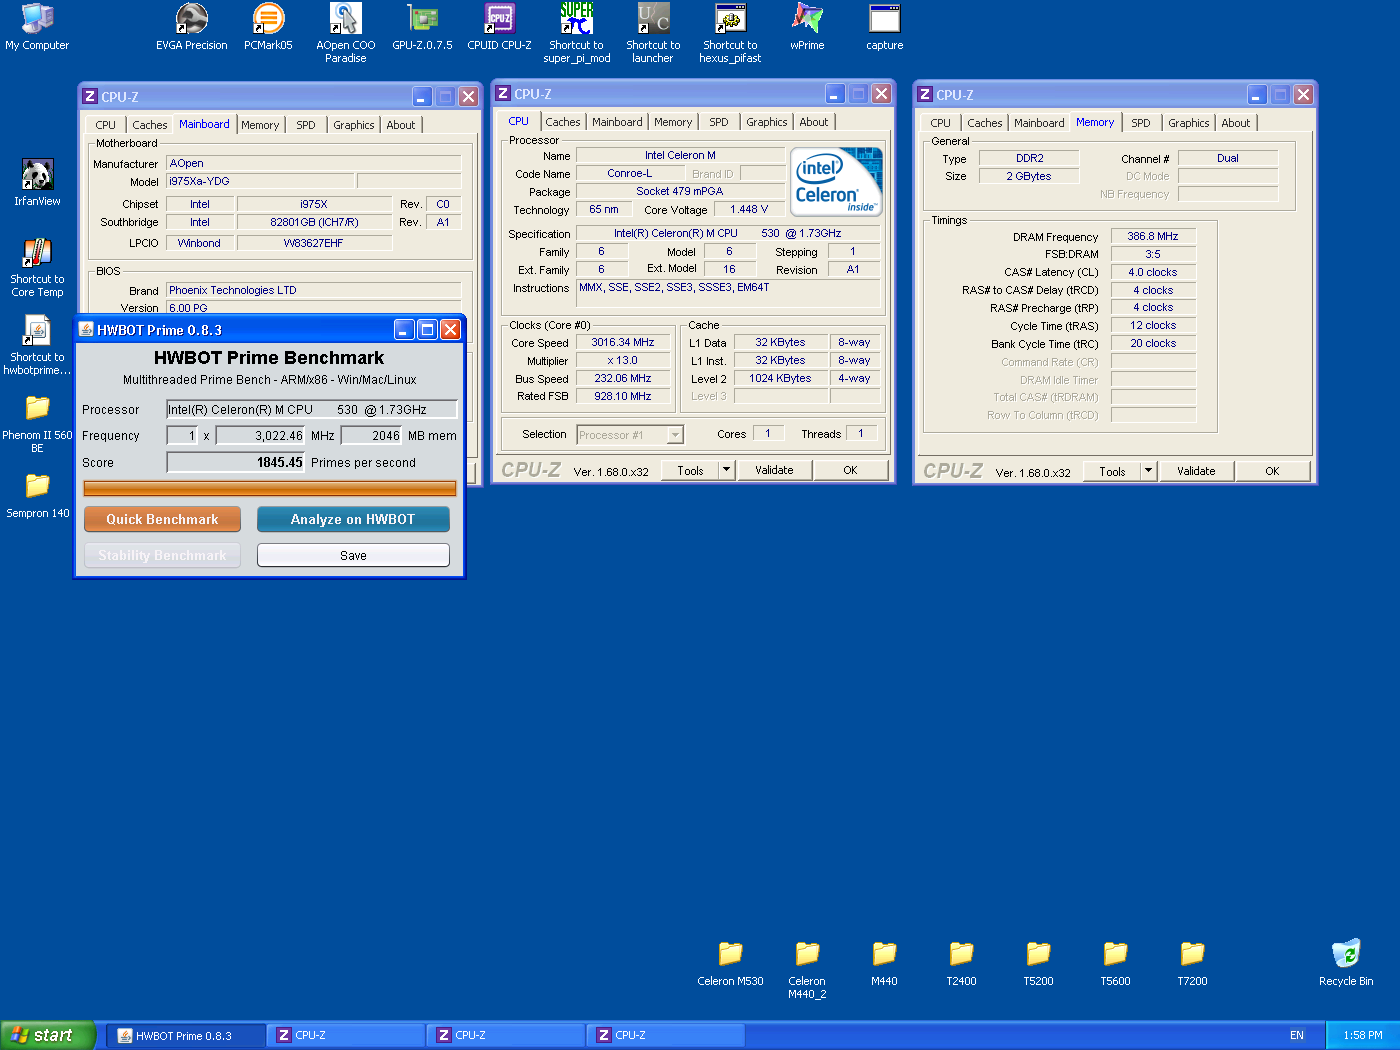Open T7200 folder on desktop
The width and height of the screenshot is (1400, 1050).
click(x=1192, y=964)
